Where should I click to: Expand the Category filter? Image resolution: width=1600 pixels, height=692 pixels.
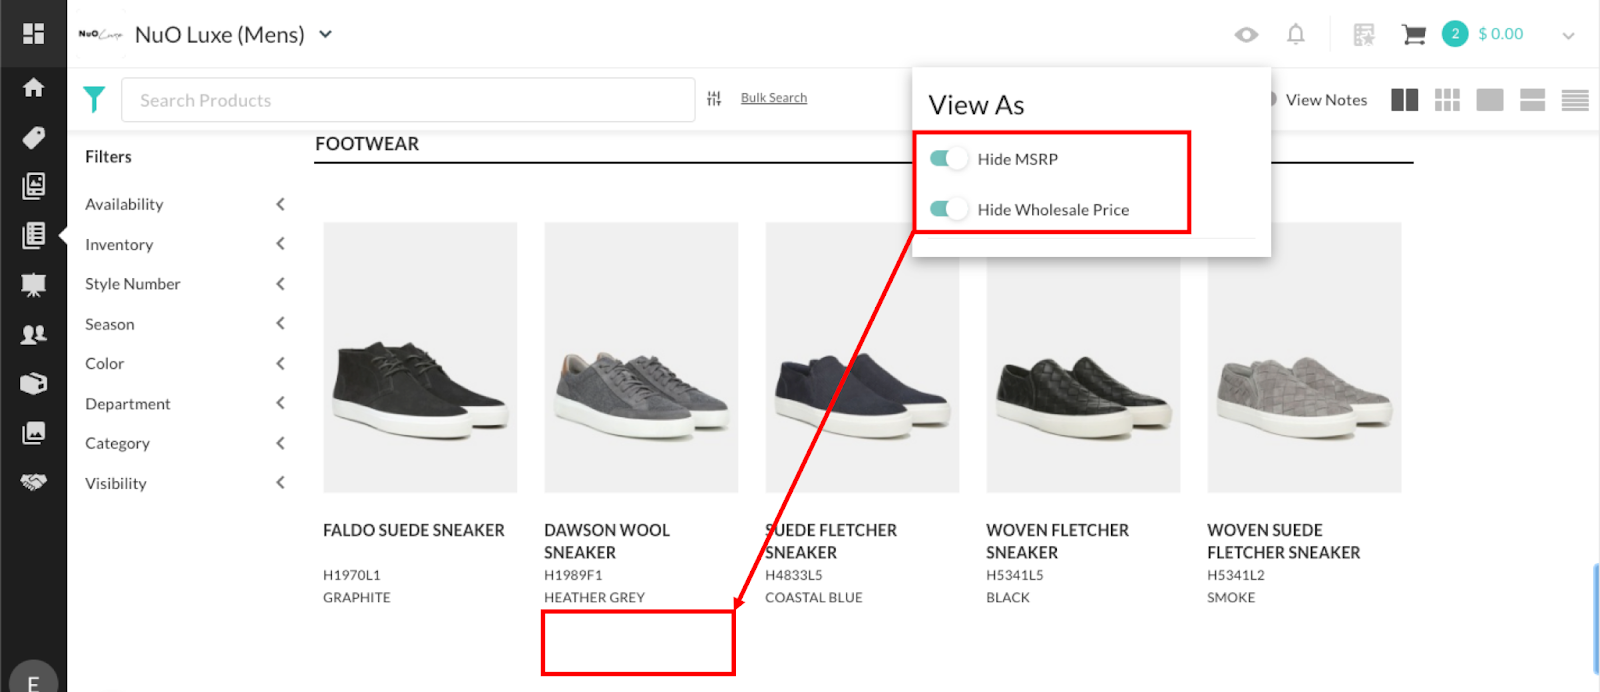[280, 443]
